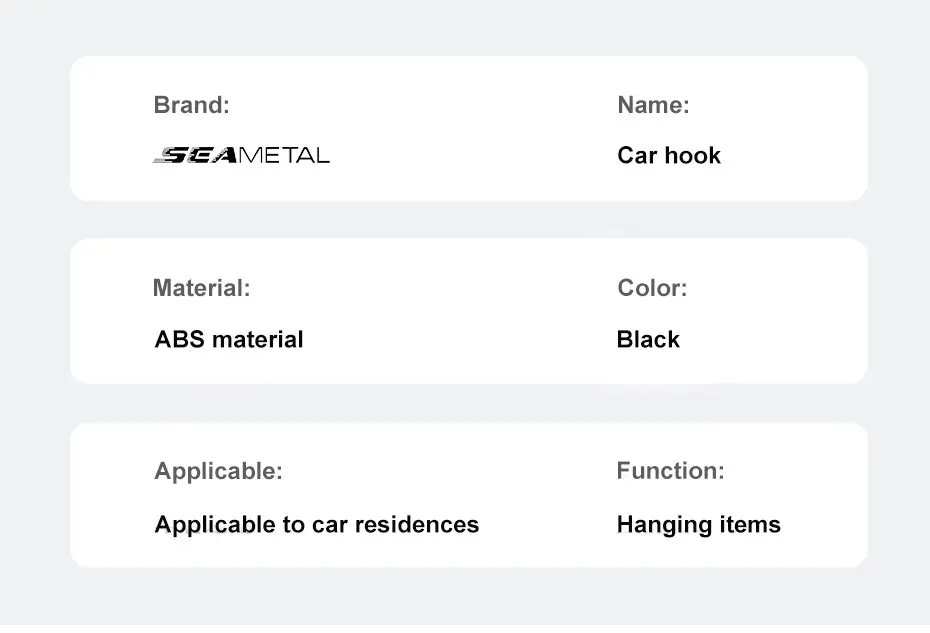Select the "Material:" label
This screenshot has width=930, height=633.
pos(201,289)
